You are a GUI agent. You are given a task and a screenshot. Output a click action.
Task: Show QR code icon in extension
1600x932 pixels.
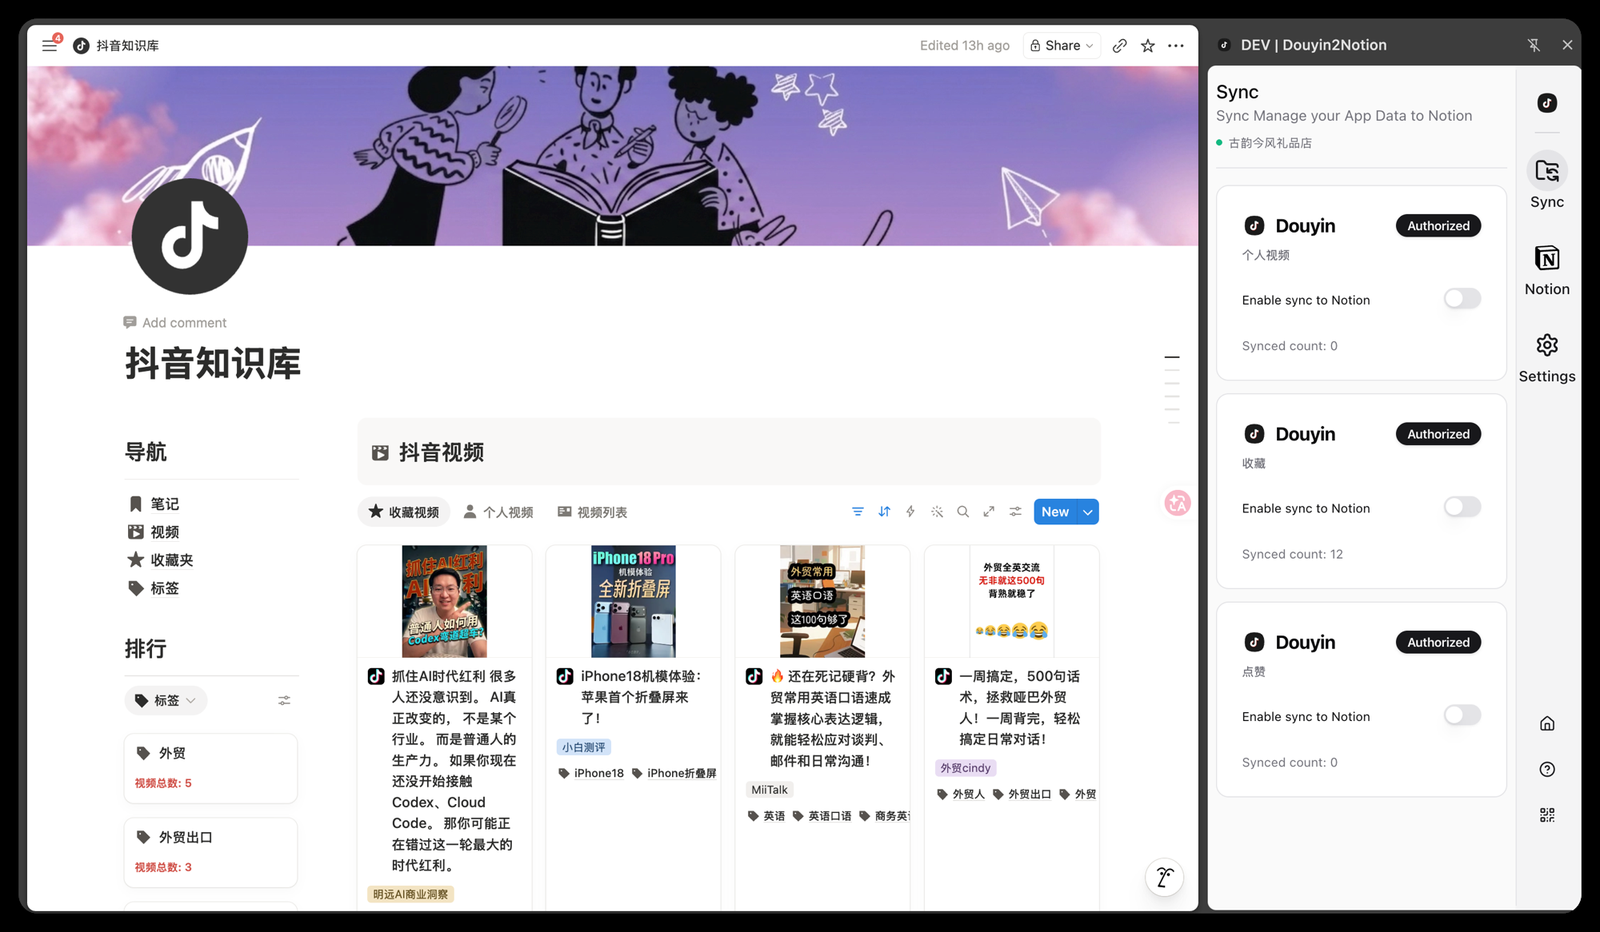pyautogui.click(x=1547, y=815)
